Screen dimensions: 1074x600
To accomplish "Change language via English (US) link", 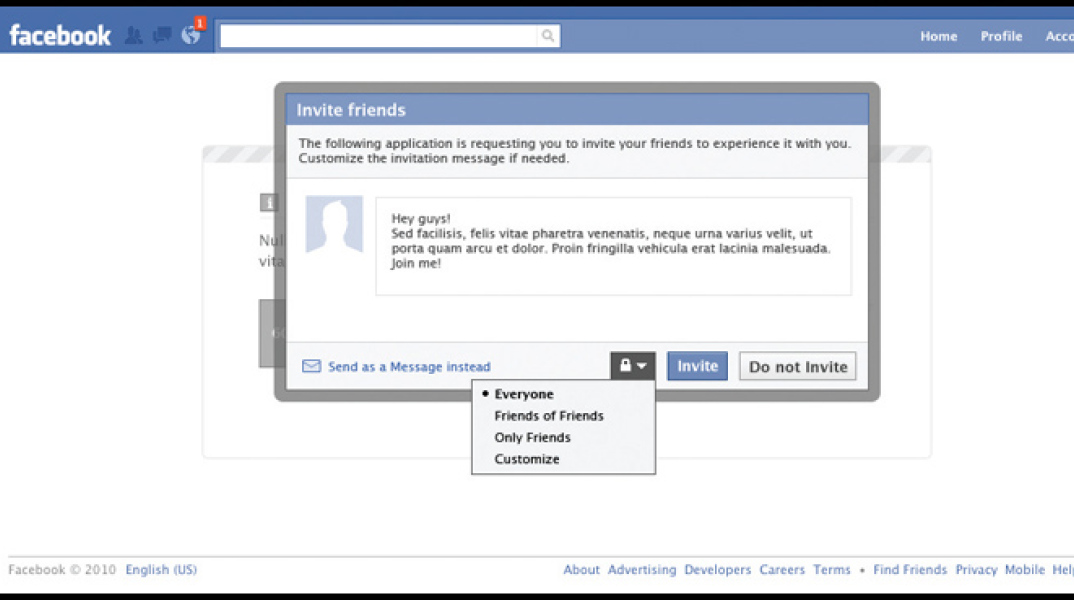I will click(x=161, y=570).
